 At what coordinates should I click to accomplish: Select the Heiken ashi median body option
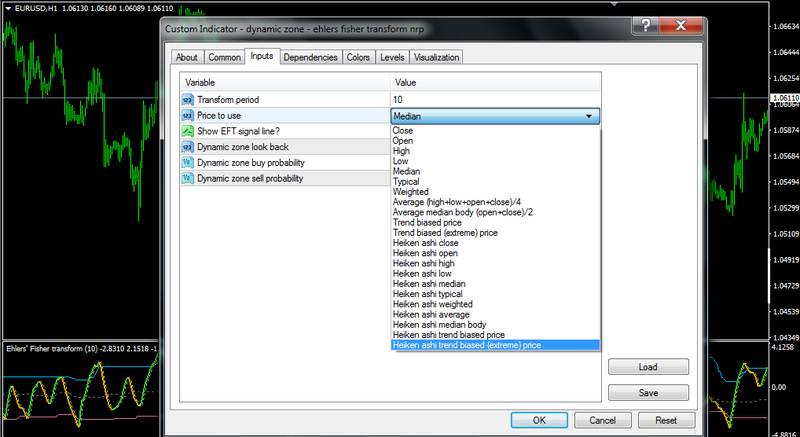[x=495, y=324]
